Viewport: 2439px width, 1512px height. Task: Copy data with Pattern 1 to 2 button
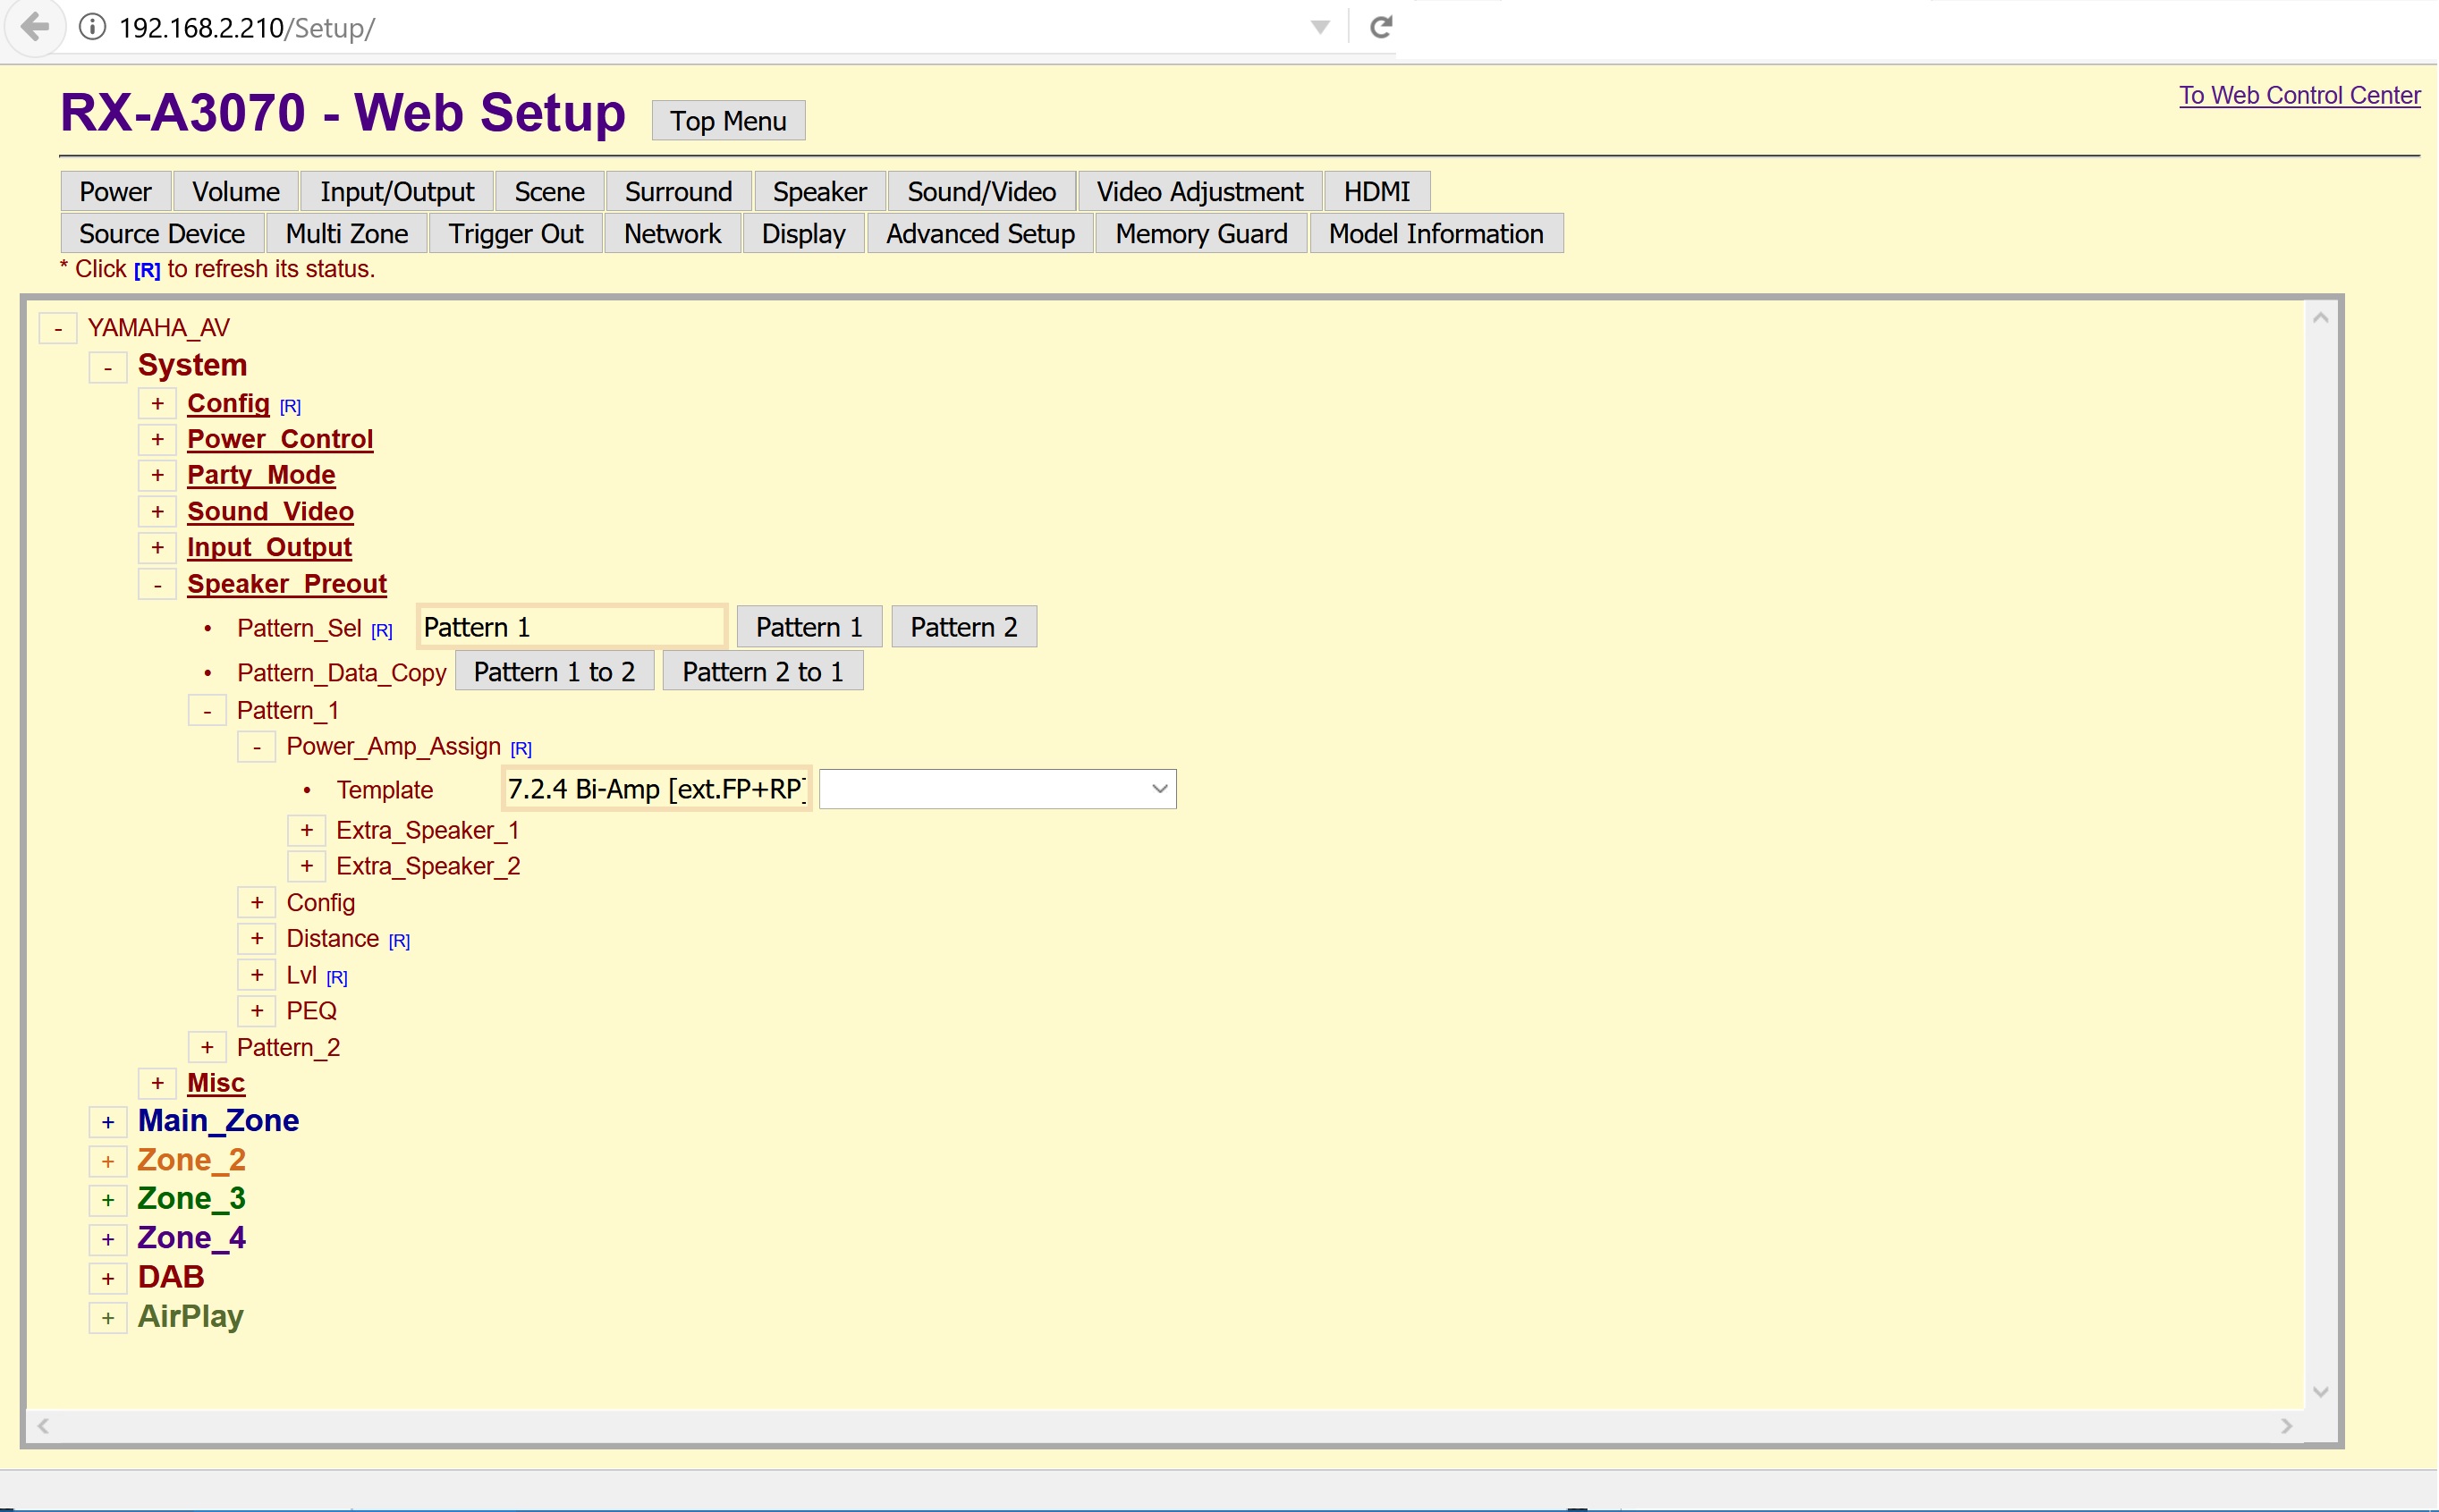(x=554, y=671)
